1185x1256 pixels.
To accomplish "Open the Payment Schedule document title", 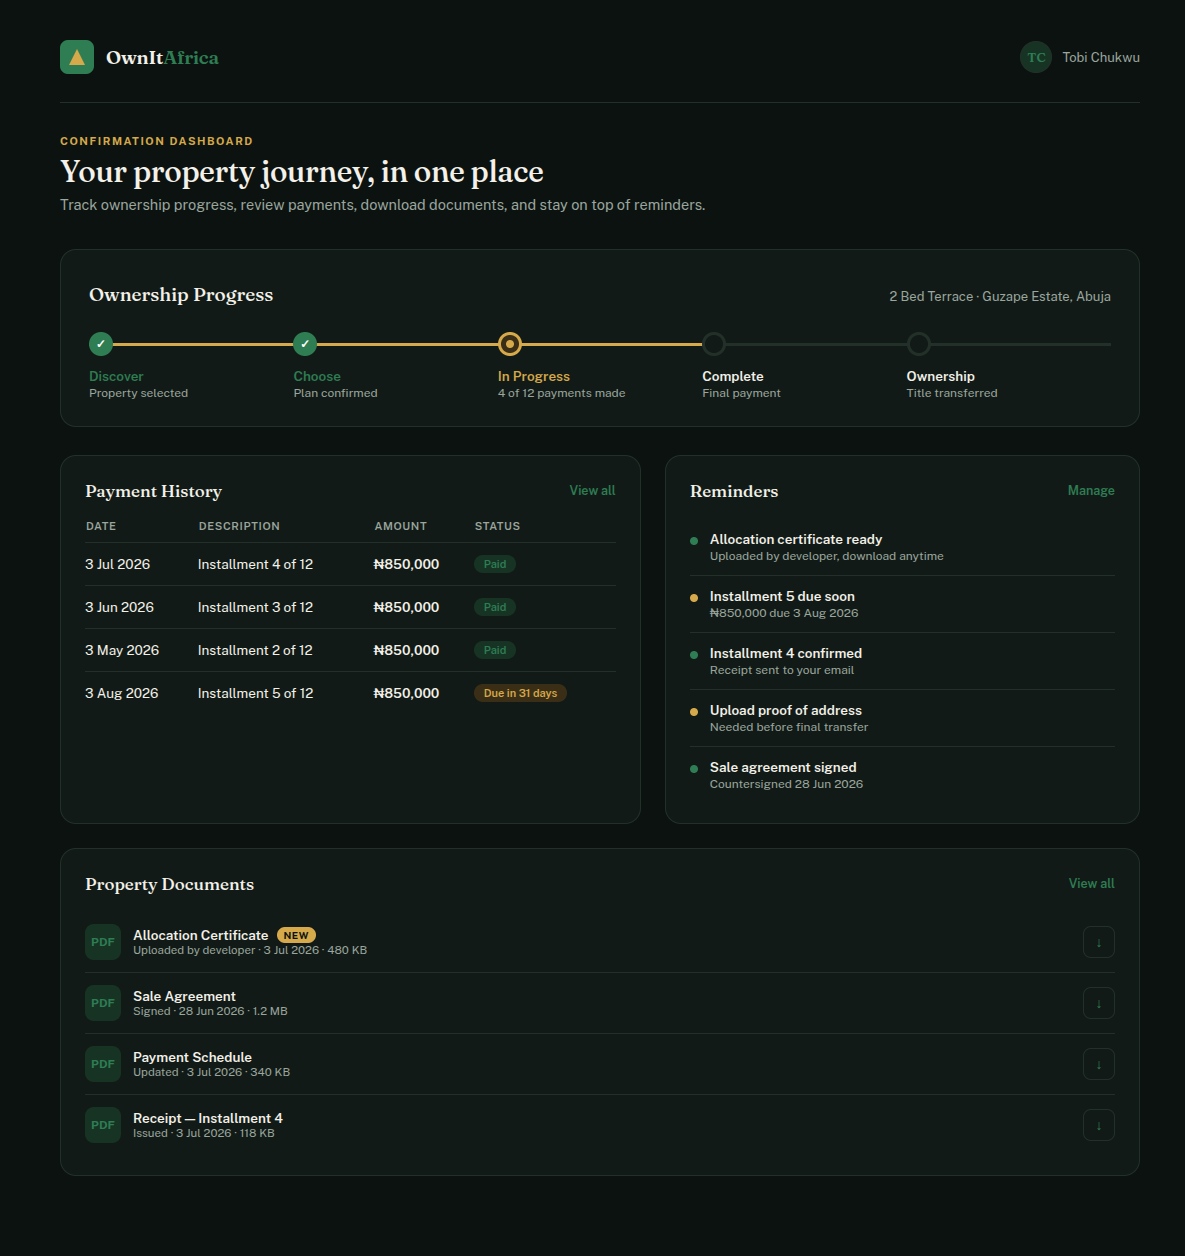I will [x=192, y=1057].
